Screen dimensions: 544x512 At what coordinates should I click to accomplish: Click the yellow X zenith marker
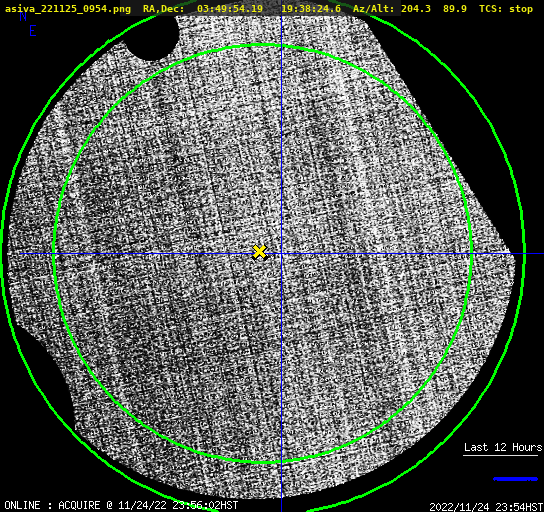259,252
